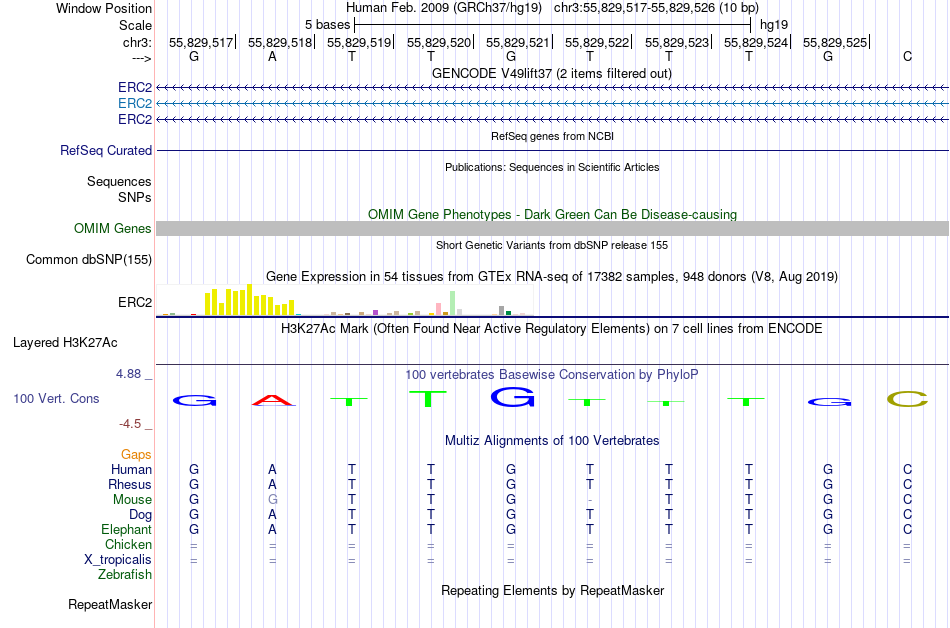This screenshot has width=950, height=628.
Task: Click the H3K27Ac Mark ENCODE track title
Action: (x=552, y=329)
